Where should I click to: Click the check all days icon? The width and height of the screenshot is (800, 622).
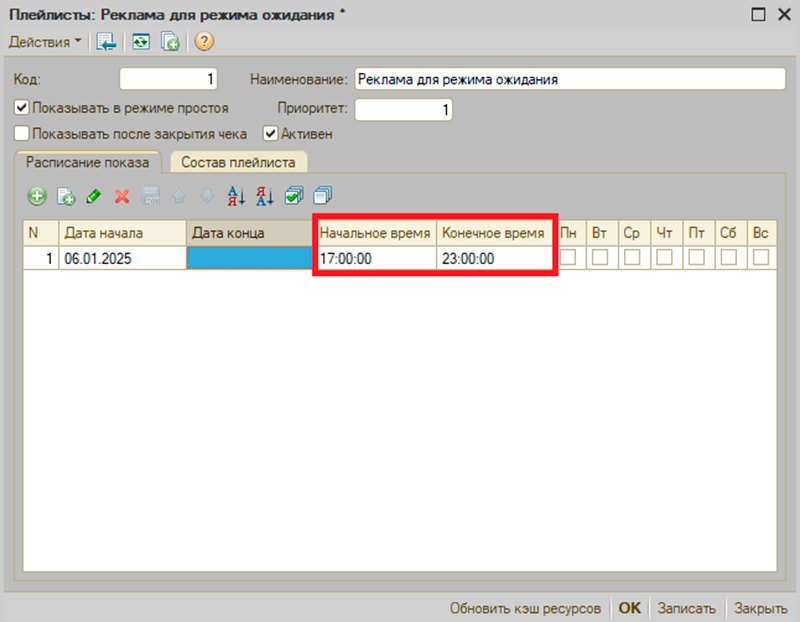[x=294, y=196]
